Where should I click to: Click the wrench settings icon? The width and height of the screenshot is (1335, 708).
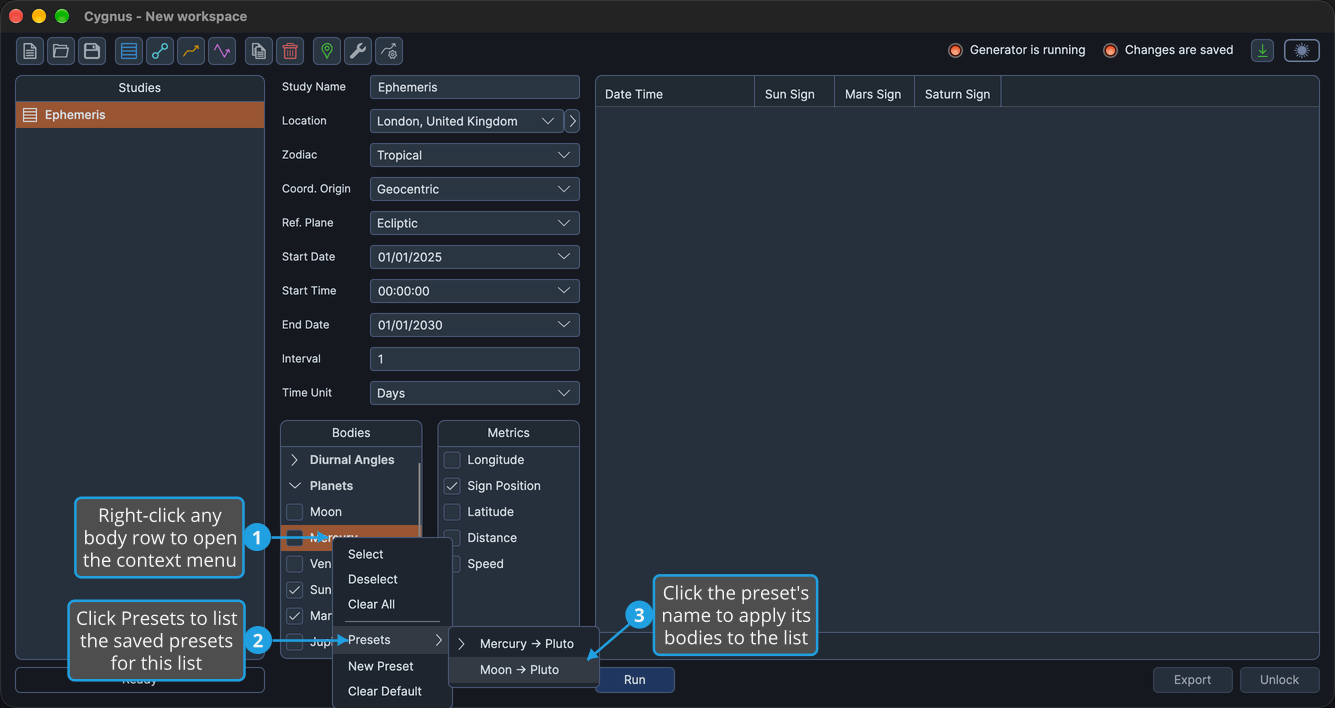click(x=358, y=51)
